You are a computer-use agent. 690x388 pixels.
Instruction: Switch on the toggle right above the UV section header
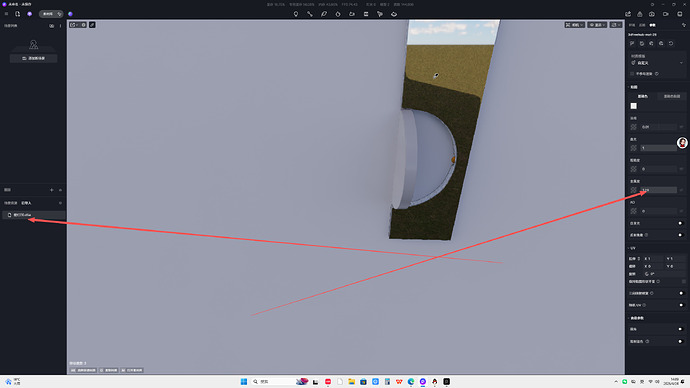tap(681, 235)
